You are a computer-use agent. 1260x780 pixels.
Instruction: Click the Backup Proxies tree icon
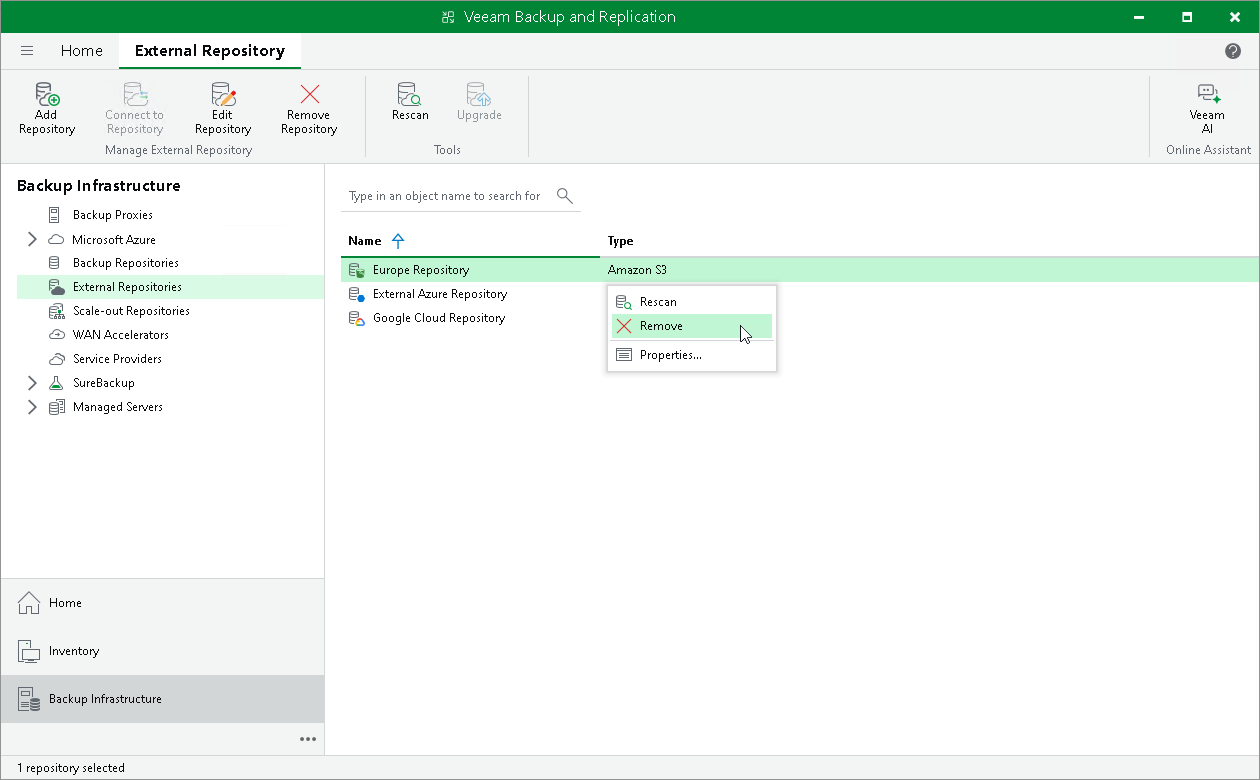[54, 215]
